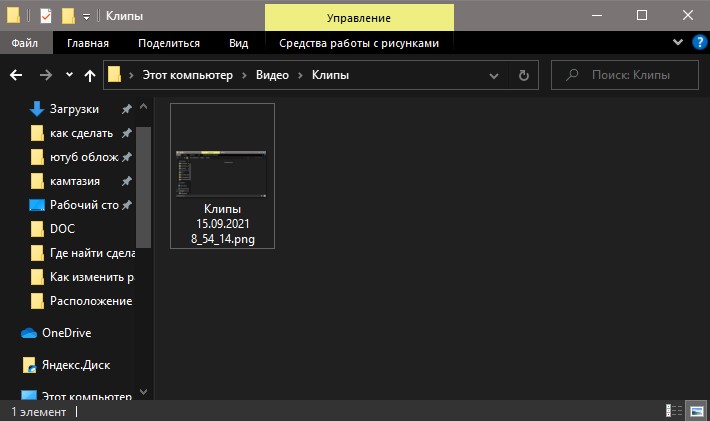Screen dimensions: 710x421
Task: Close the Клипы window
Action: click(687, 15)
